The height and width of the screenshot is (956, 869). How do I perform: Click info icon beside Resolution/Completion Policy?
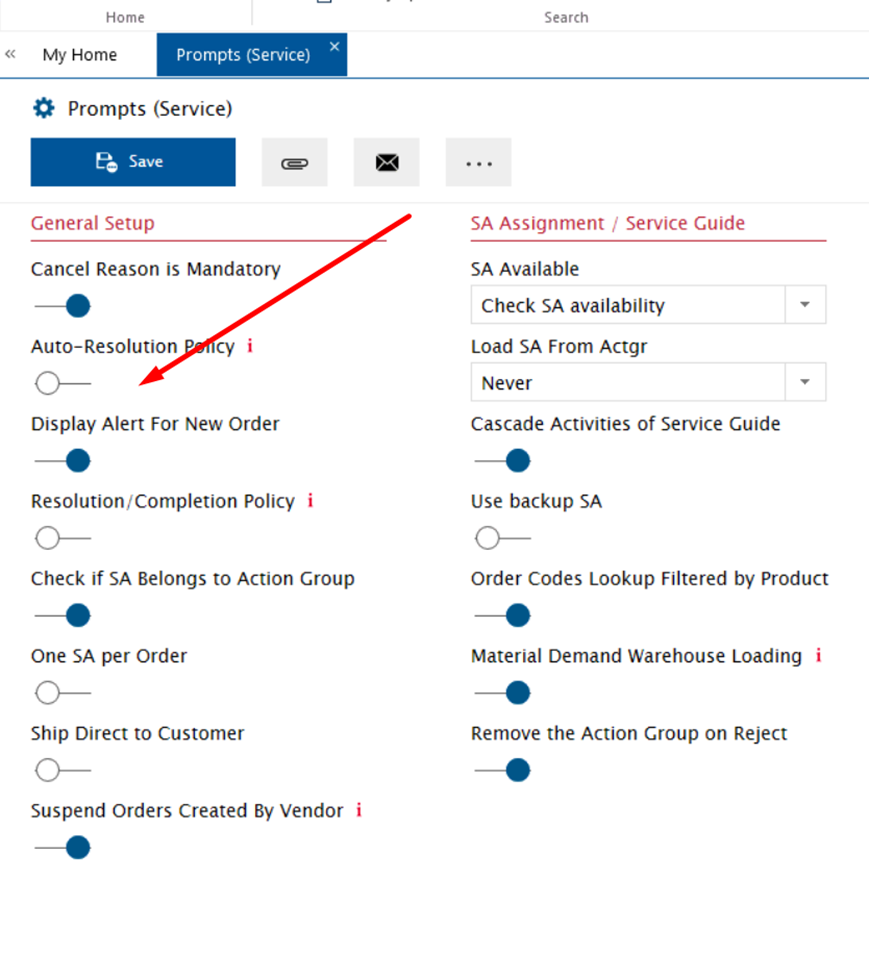pyautogui.click(x=310, y=501)
